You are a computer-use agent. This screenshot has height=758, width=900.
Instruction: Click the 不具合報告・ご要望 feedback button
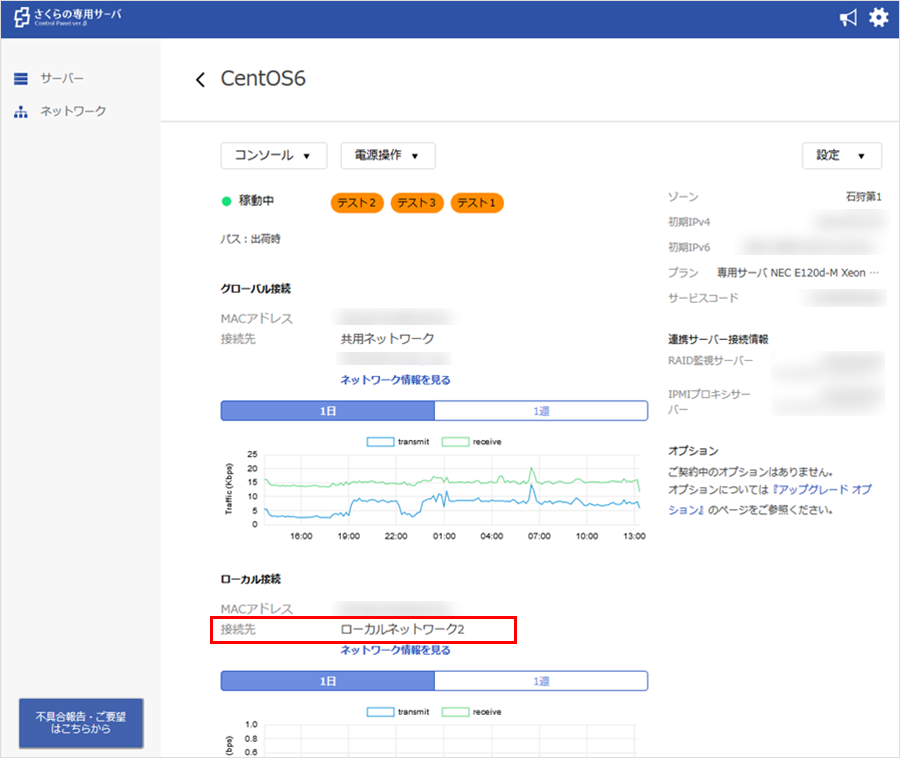coord(81,723)
